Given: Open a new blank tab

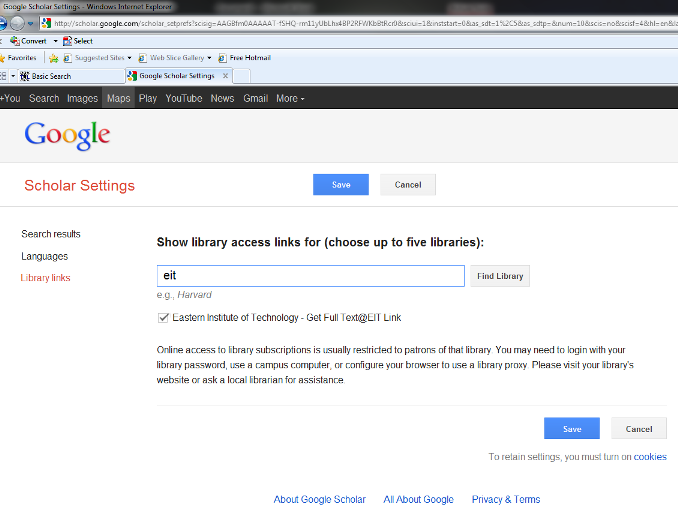Looking at the screenshot, I should 242,76.
